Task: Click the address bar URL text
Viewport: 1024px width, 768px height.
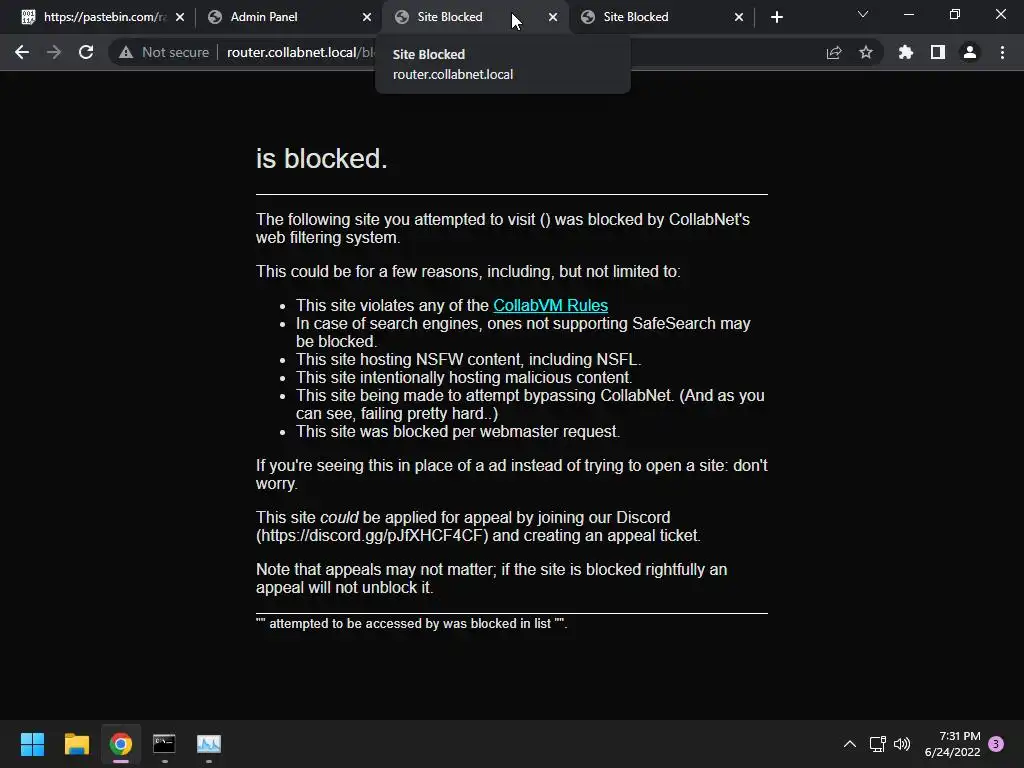Action: pyautogui.click(x=300, y=52)
